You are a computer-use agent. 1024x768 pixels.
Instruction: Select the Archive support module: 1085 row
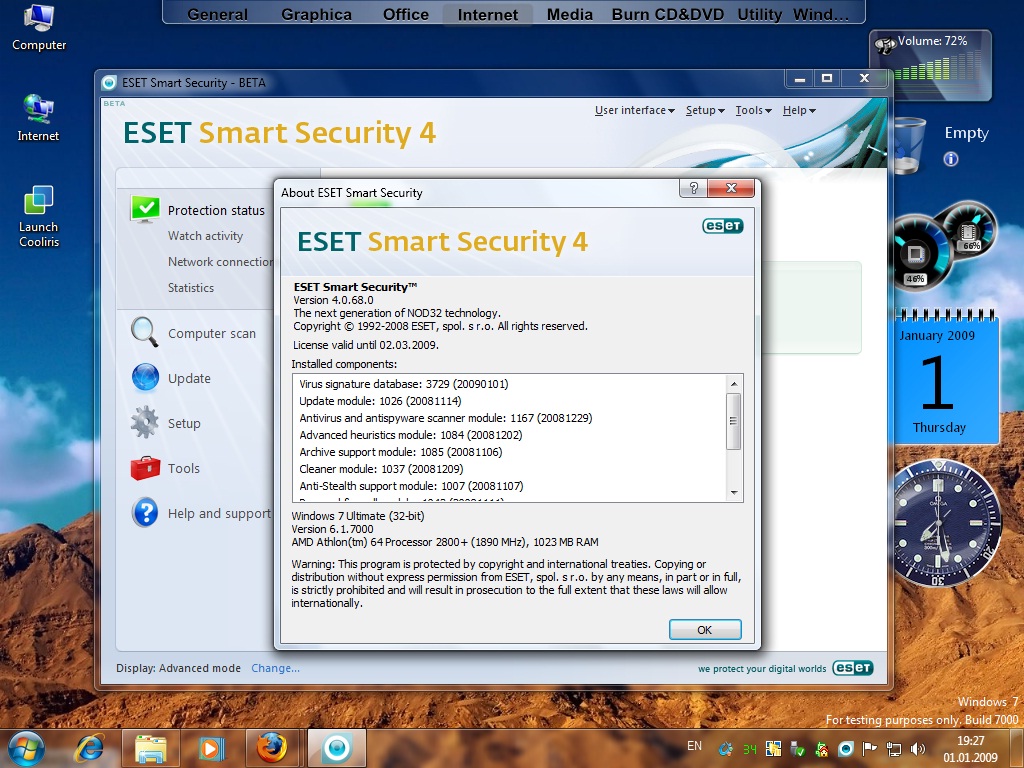tap(401, 452)
